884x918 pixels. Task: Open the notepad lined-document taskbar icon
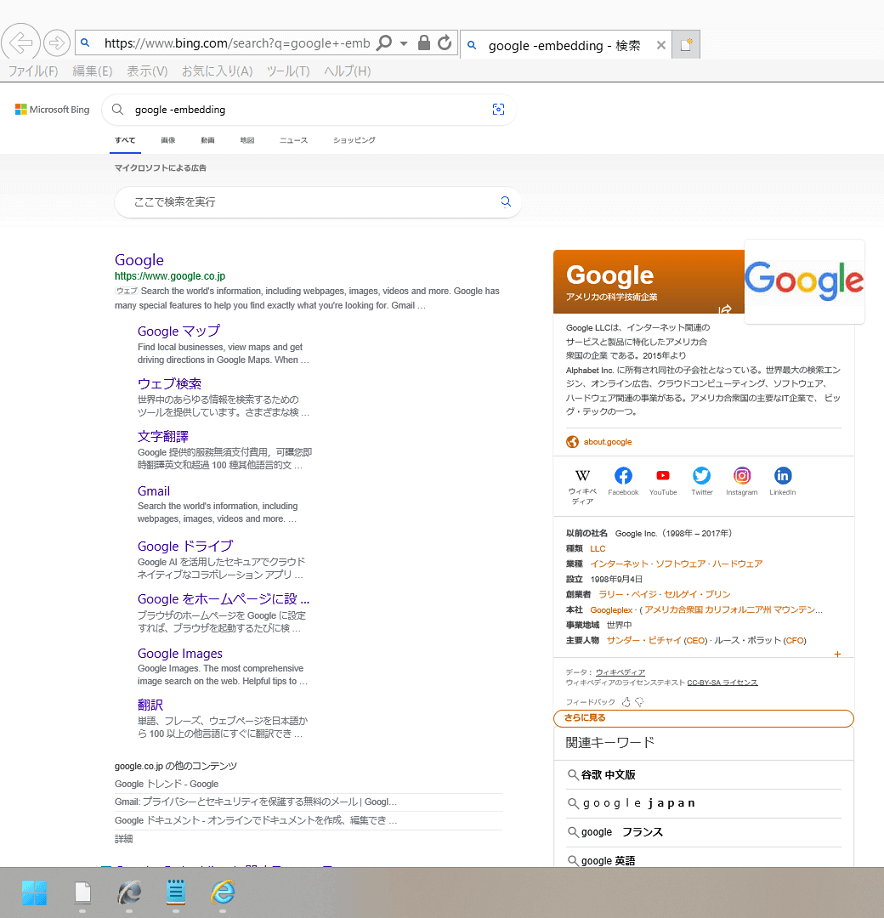pyautogui.click(x=176, y=892)
